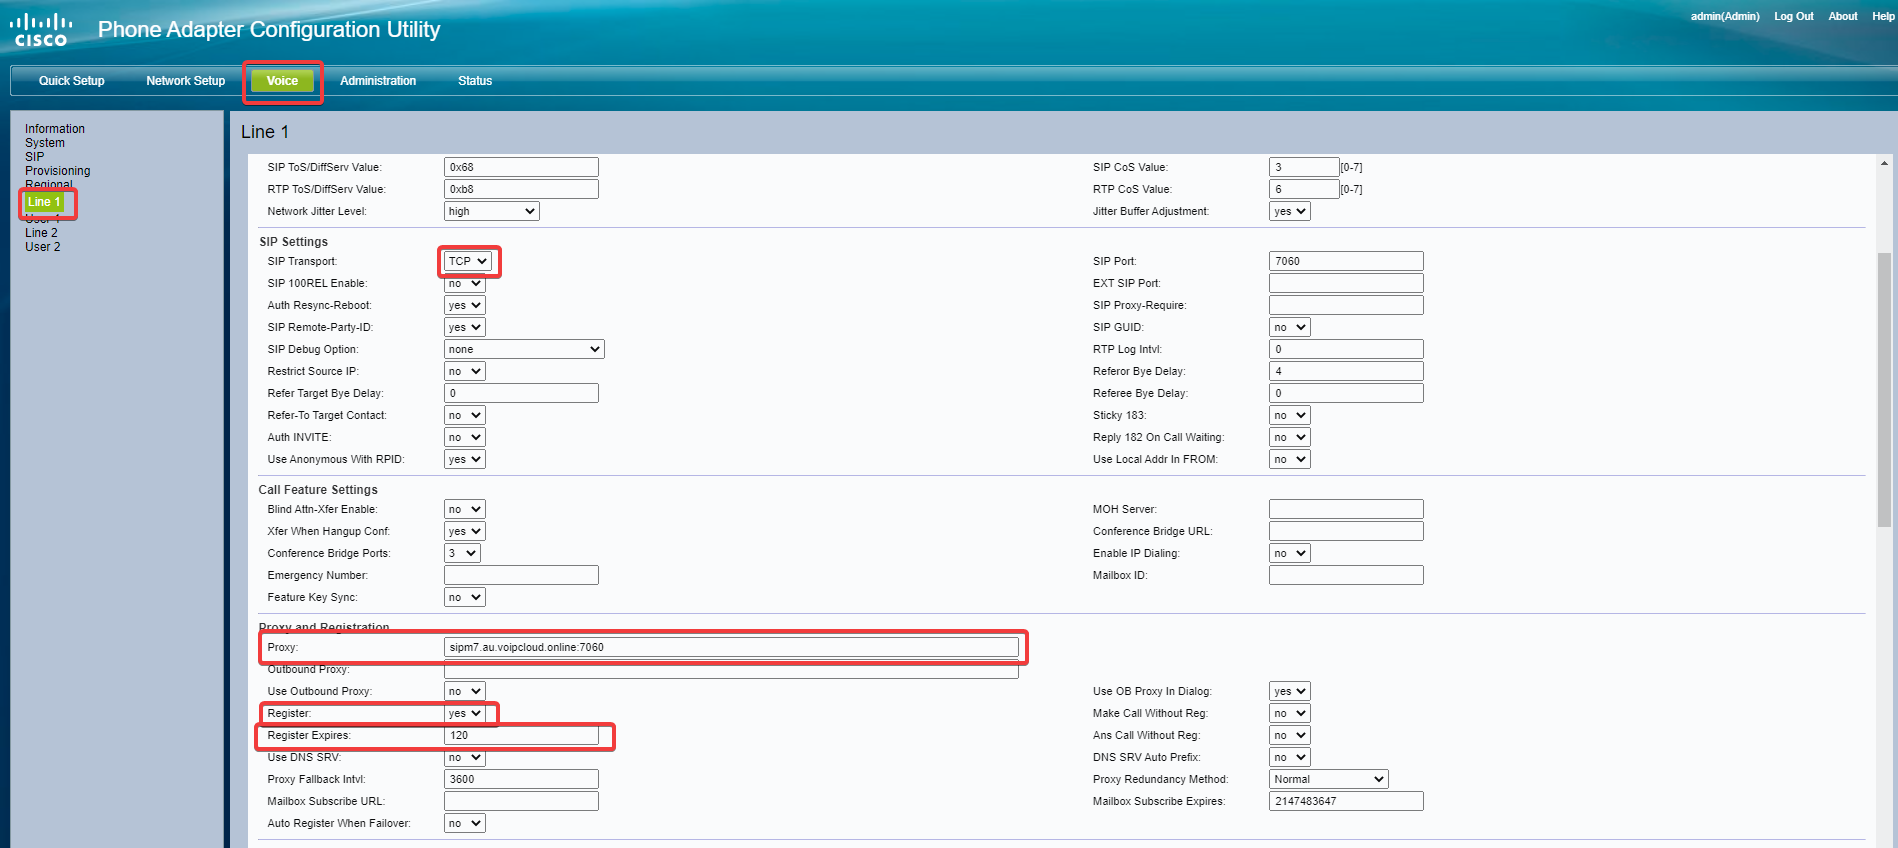Click the SIP ToS/DiffServ Value field
This screenshot has height=848, width=1898.
(521, 167)
